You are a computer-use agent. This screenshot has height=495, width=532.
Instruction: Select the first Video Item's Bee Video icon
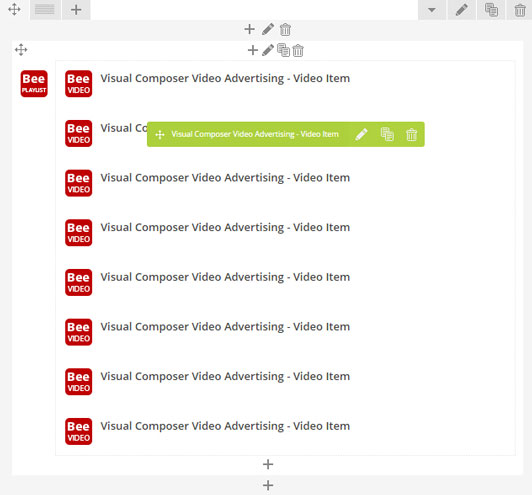[78, 83]
